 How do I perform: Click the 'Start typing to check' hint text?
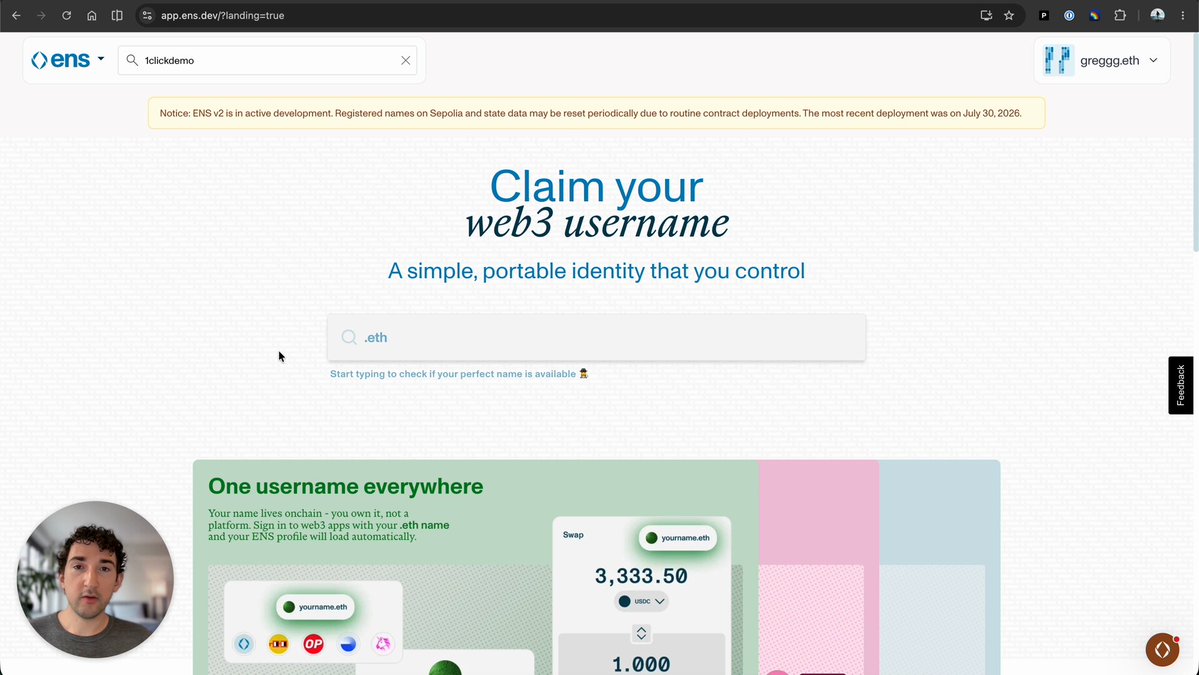click(x=459, y=374)
